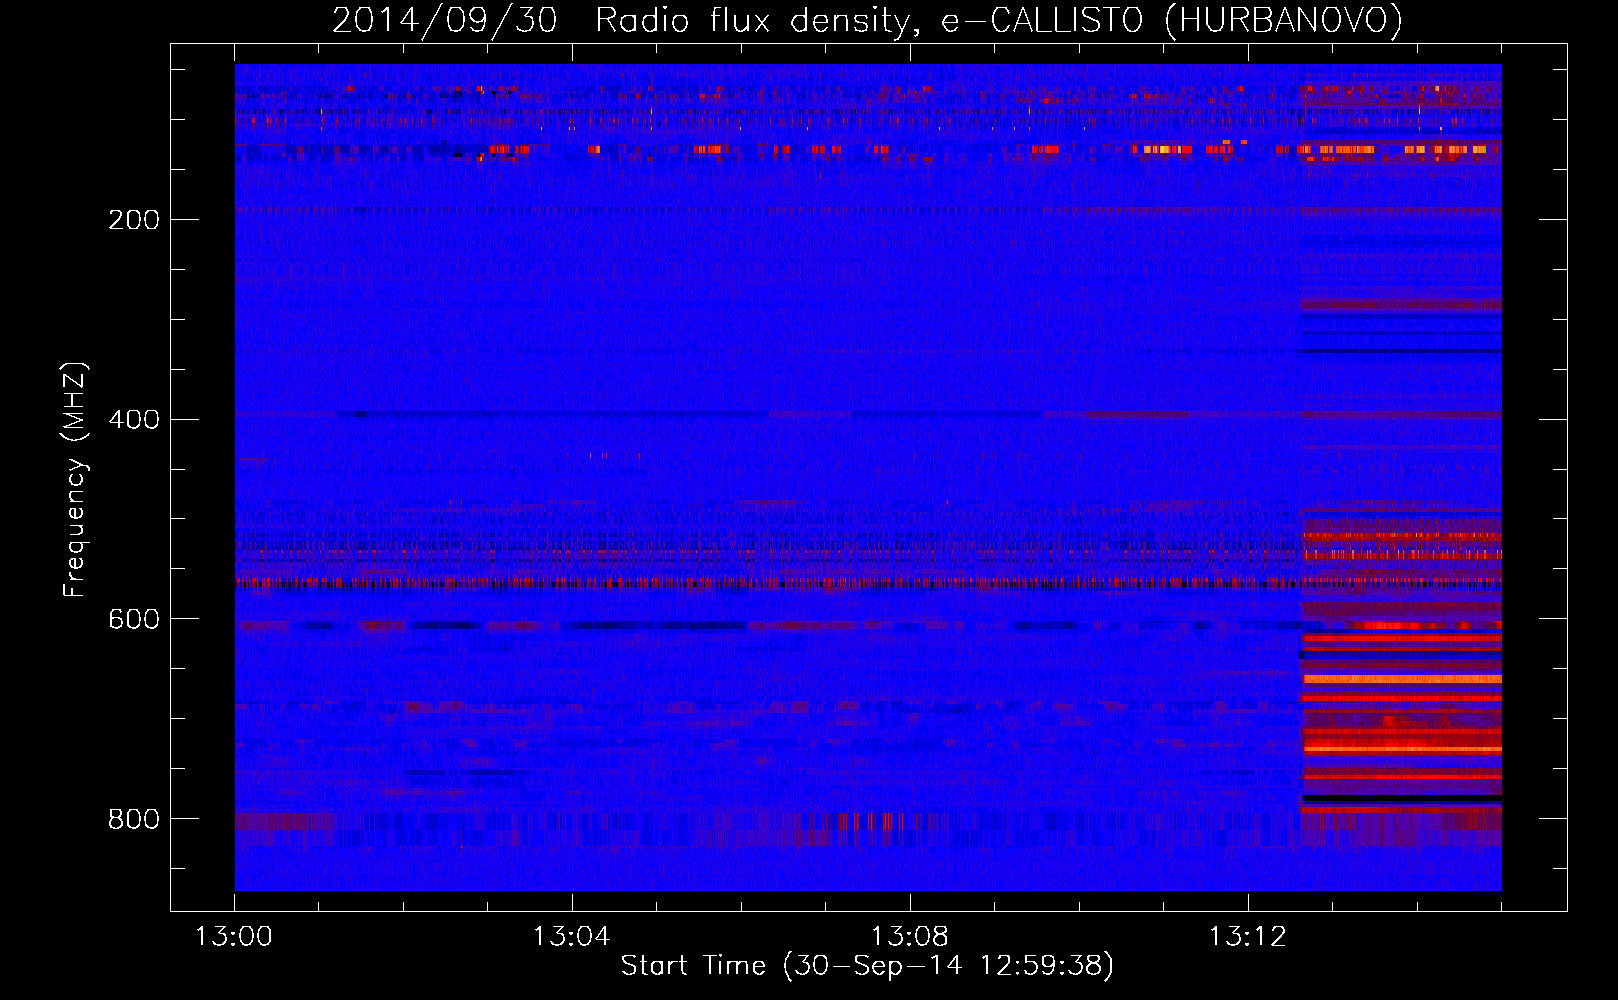
Task: Click the 13:12 time tick label
Action: click(x=1248, y=937)
